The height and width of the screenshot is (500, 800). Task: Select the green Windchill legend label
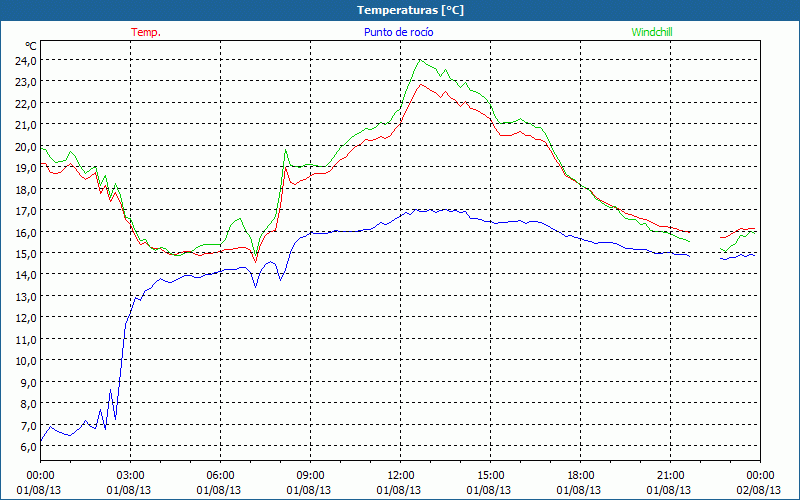[x=652, y=32]
